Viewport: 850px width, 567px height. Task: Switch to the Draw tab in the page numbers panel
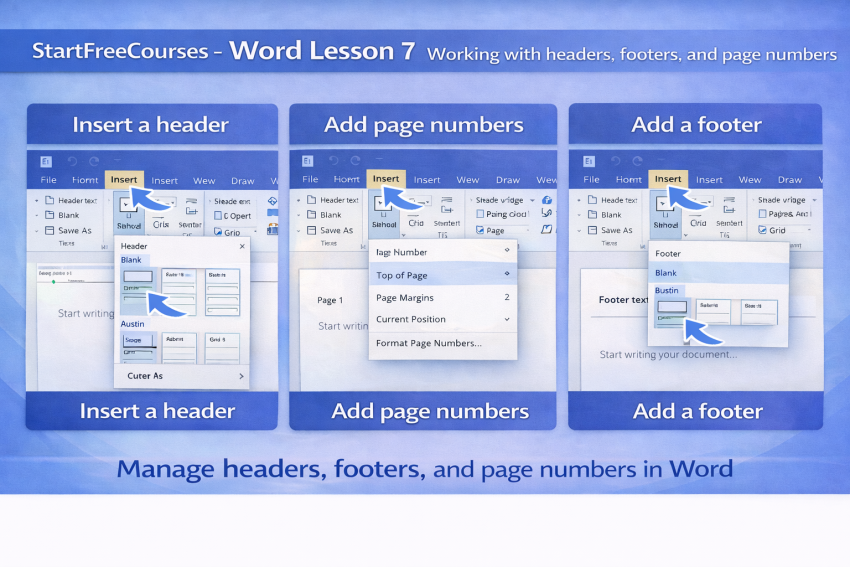508,180
